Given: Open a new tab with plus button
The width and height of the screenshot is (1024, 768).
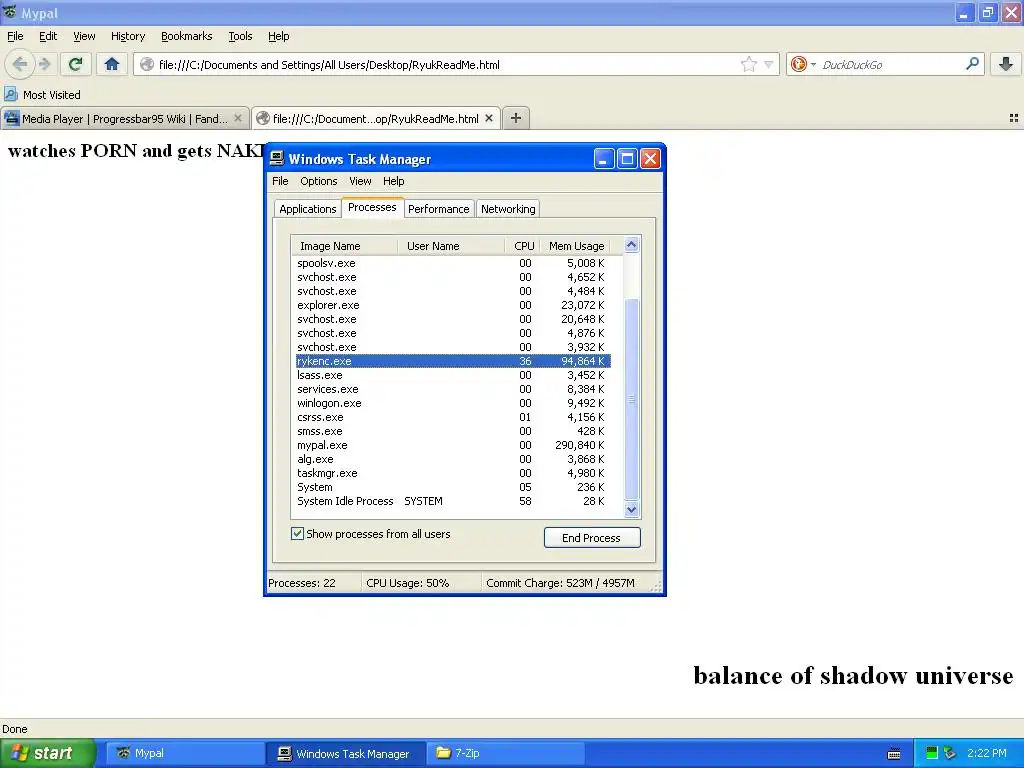Looking at the screenshot, I should [516, 118].
